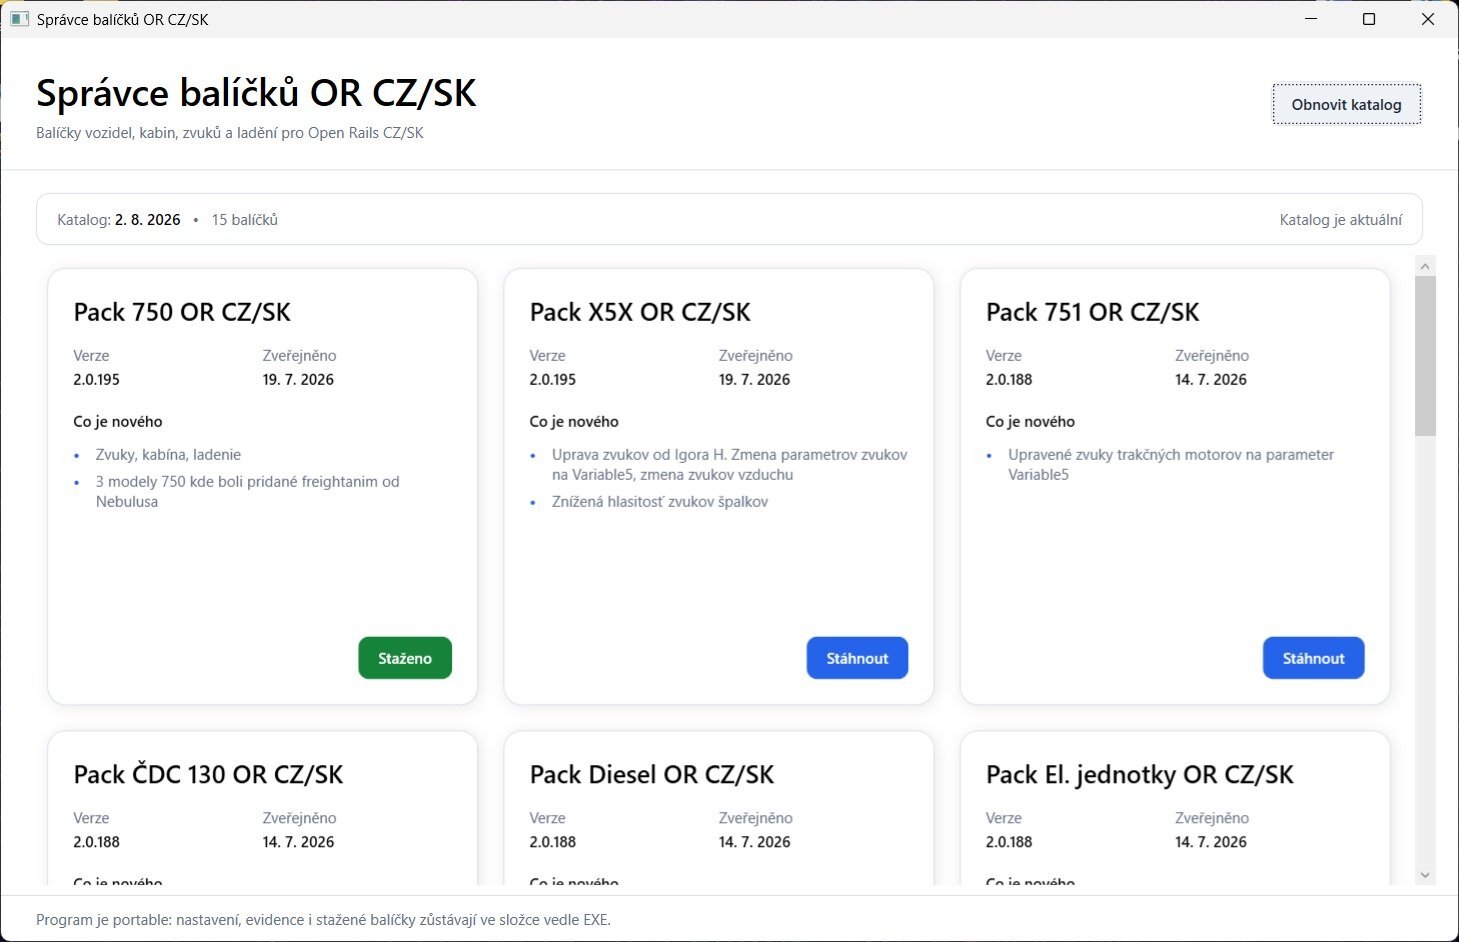Click the main heading Správce balíčků OR CZ/SK
This screenshot has height=942, width=1459.
point(256,93)
